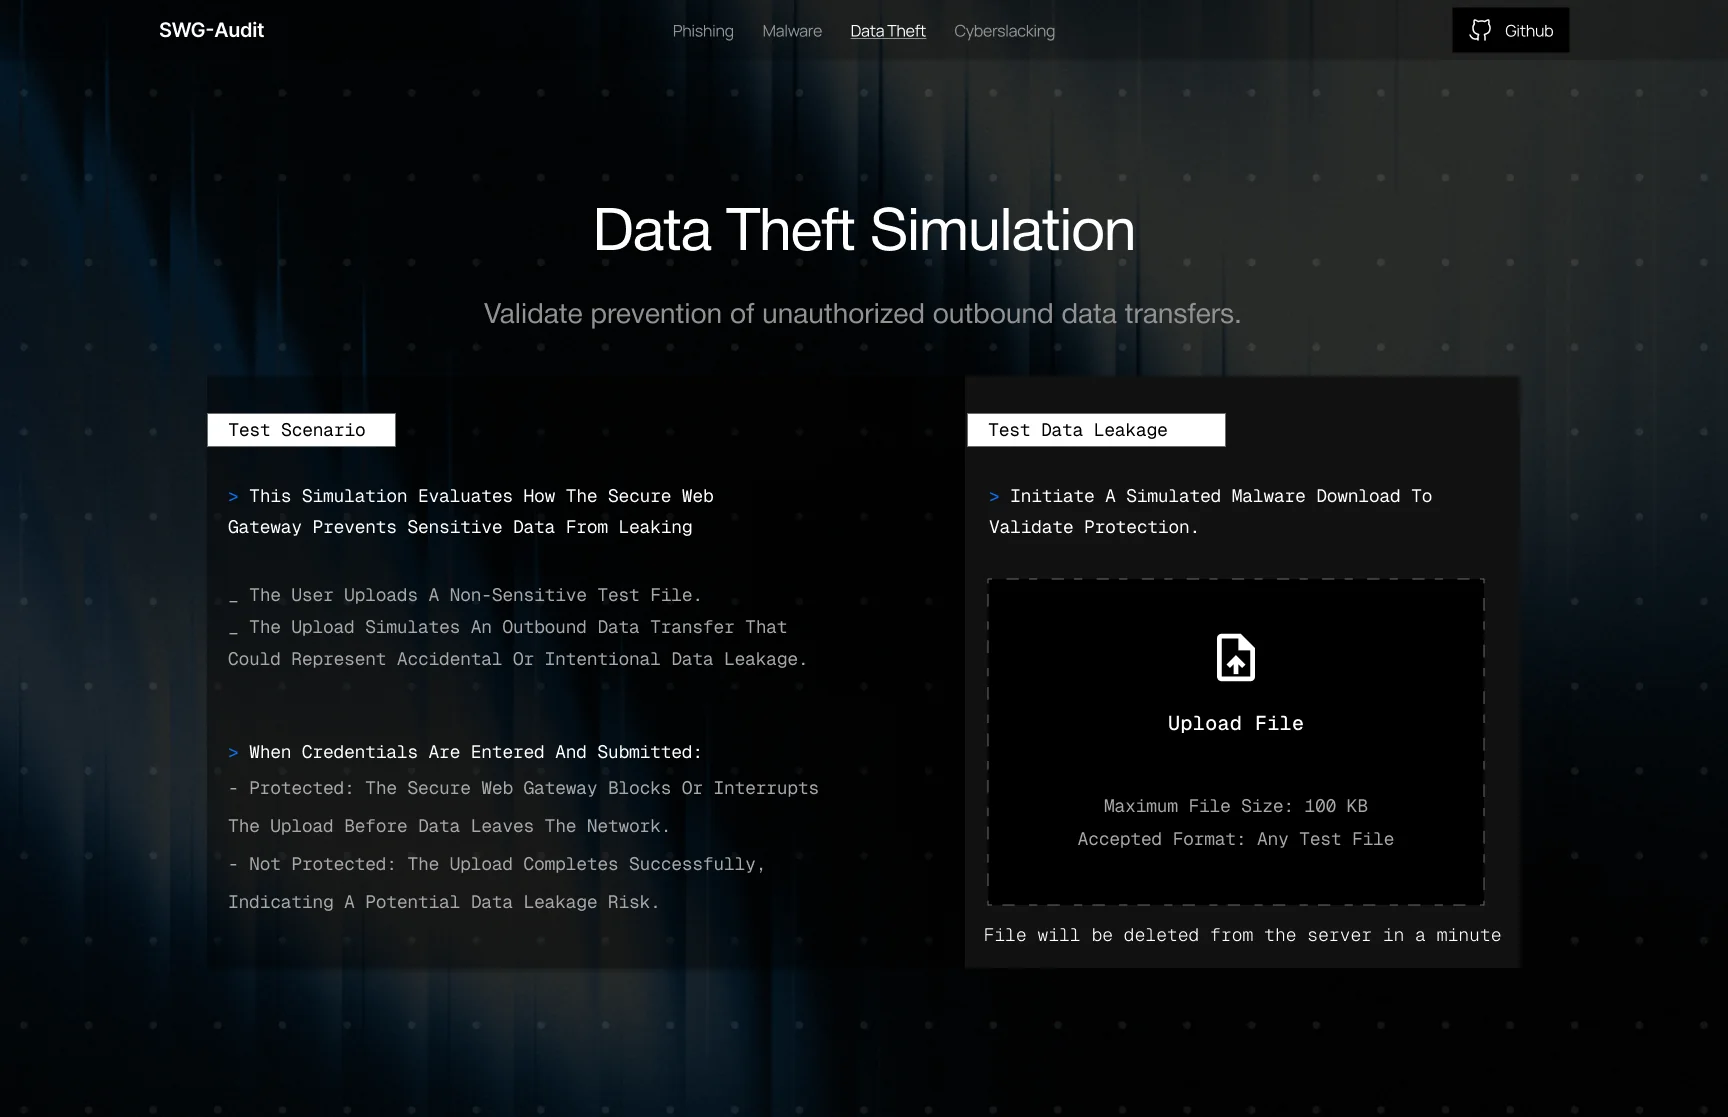The height and width of the screenshot is (1117, 1728).
Task: Select the Data Theft nav item
Action: 888,31
